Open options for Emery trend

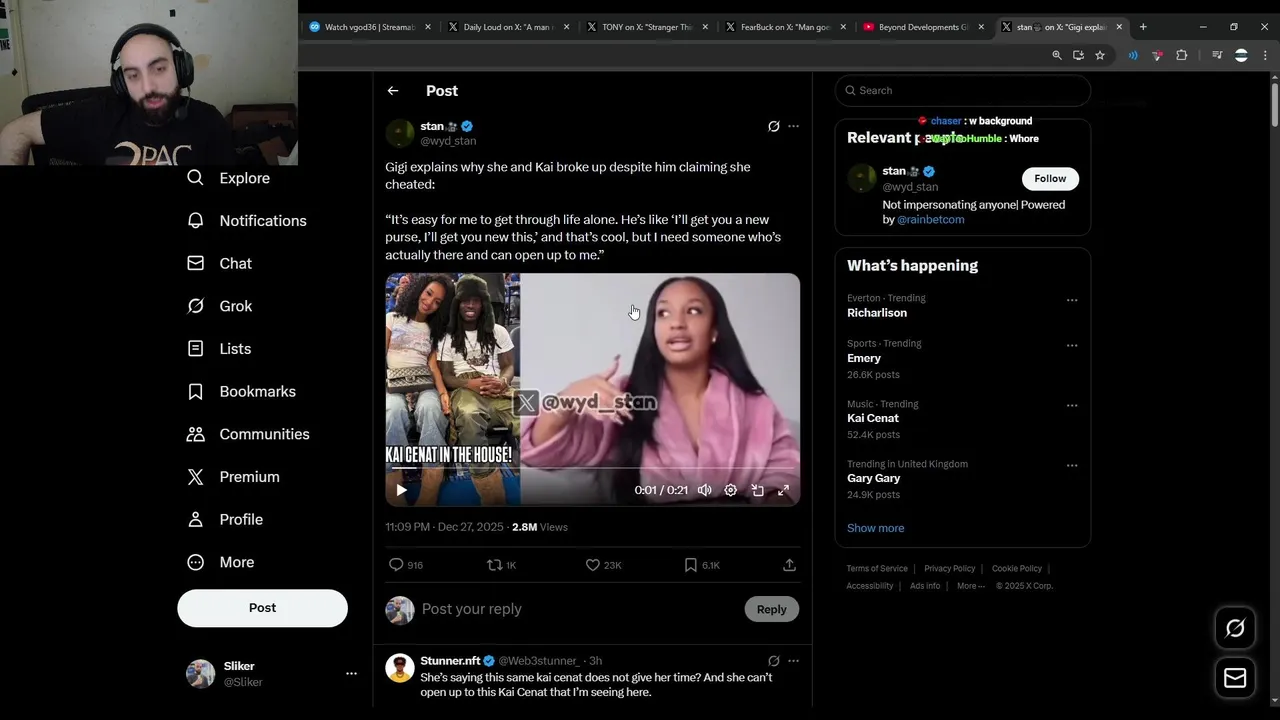click(x=1072, y=346)
